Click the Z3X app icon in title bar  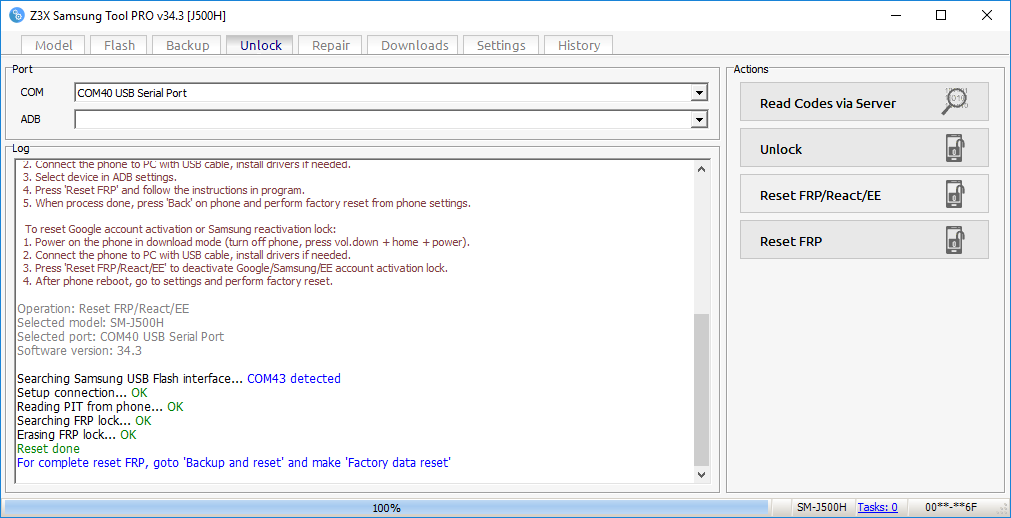[15, 15]
